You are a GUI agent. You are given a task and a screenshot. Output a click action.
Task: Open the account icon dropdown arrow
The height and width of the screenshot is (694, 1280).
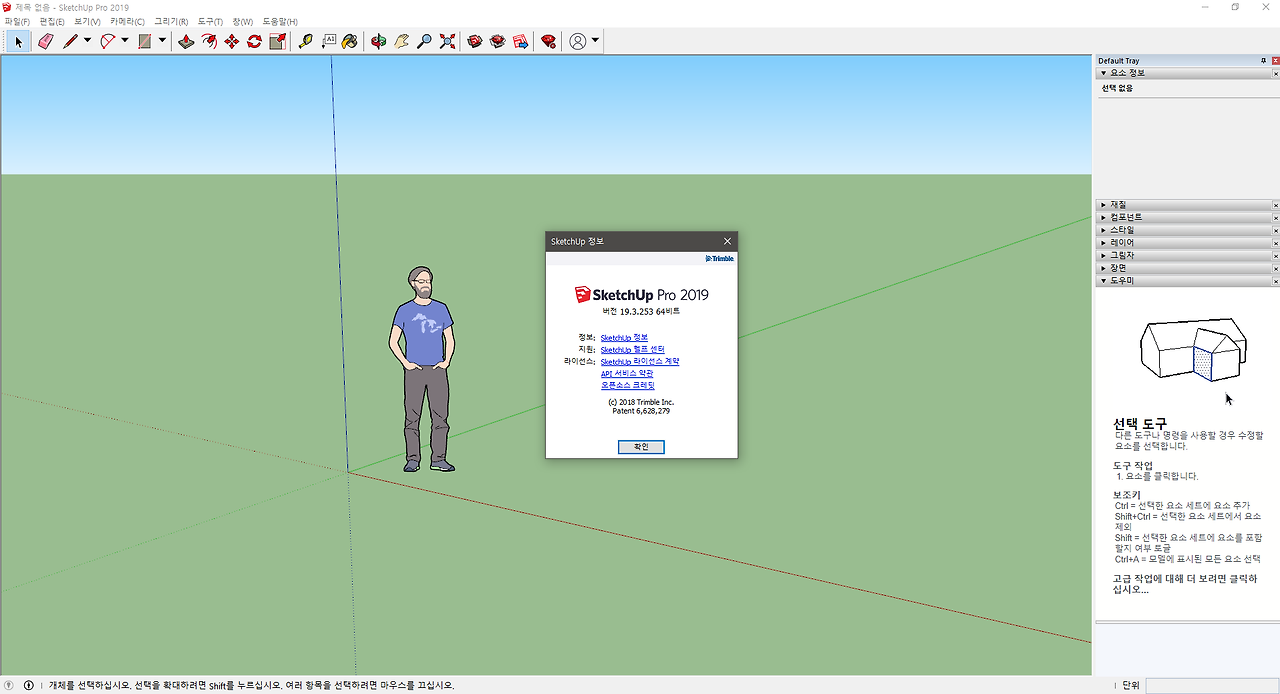596,41
